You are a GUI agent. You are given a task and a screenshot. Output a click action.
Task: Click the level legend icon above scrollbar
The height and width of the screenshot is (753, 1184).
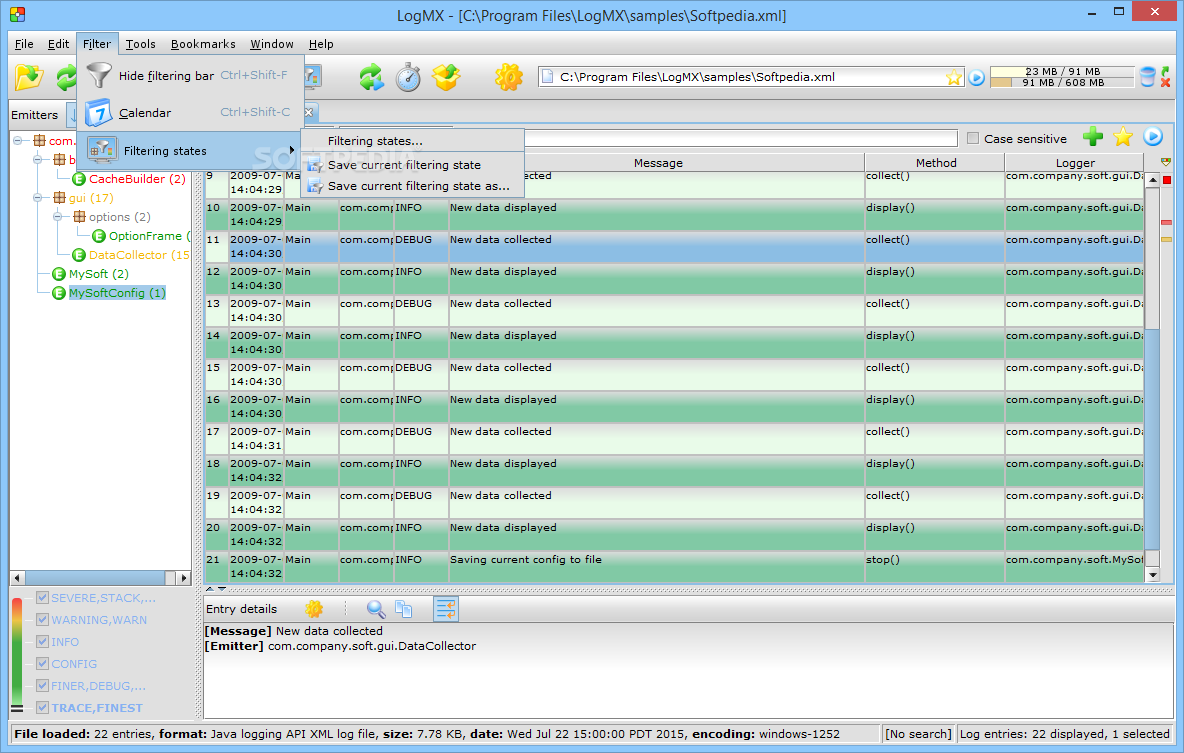pos(1166,162)
